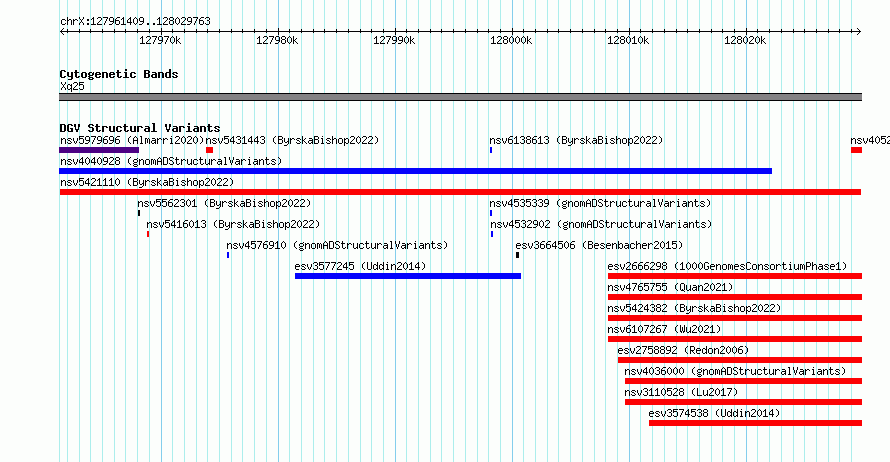Open the nsv6138613 (ByrskaBishop2022) label

(576, 140)
